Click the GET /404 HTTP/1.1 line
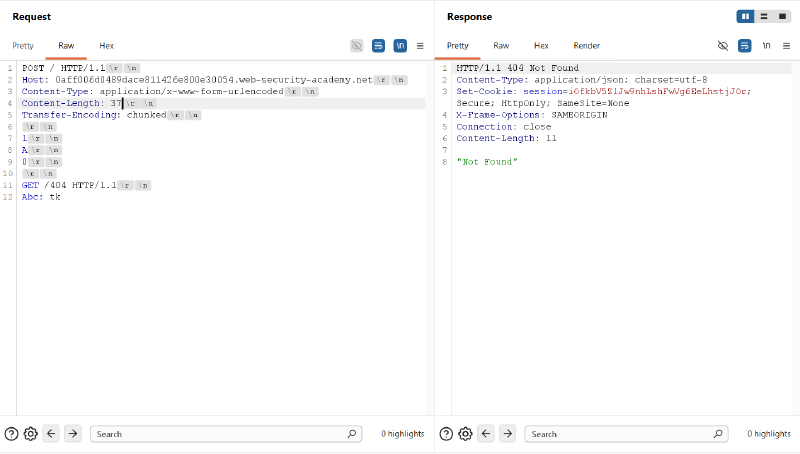Viewport: 800px width, 454px height. click(86, 185)
